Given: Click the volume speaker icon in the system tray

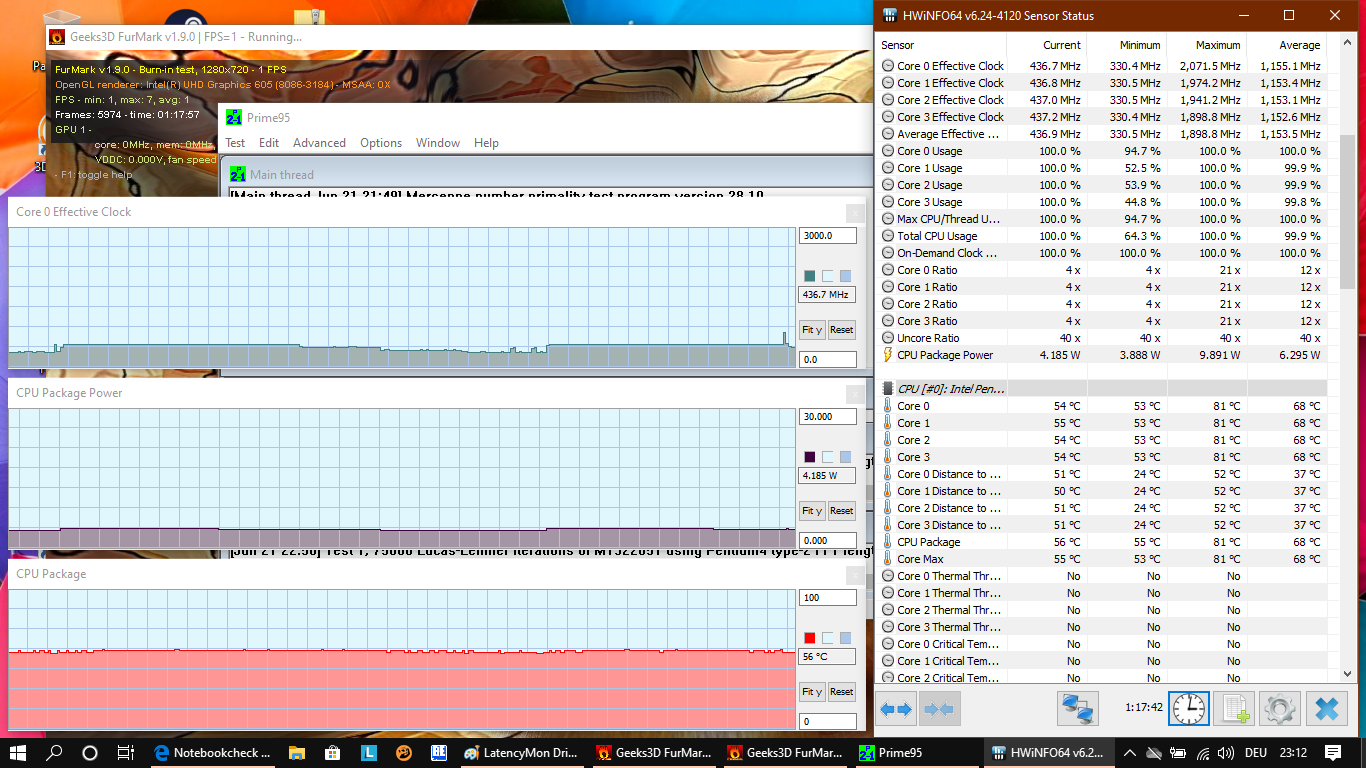Looking at the screenshot, I should (1228, 753).
